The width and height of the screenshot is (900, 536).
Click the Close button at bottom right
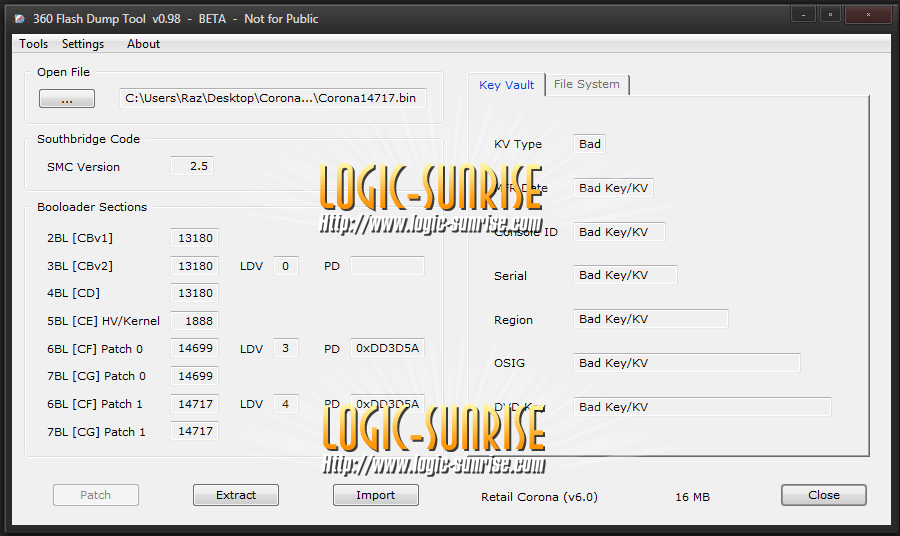coord(823,495)
